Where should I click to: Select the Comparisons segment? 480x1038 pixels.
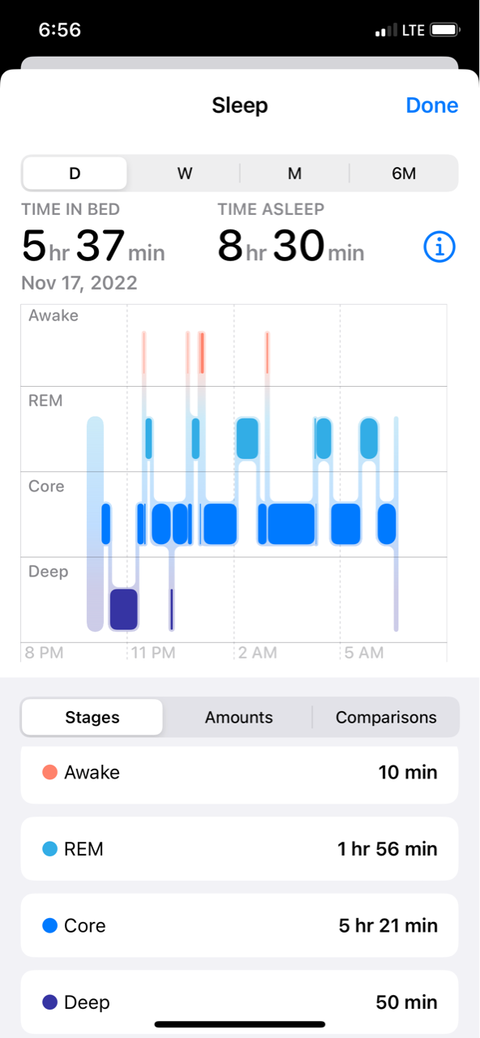(x=386, y=717)
